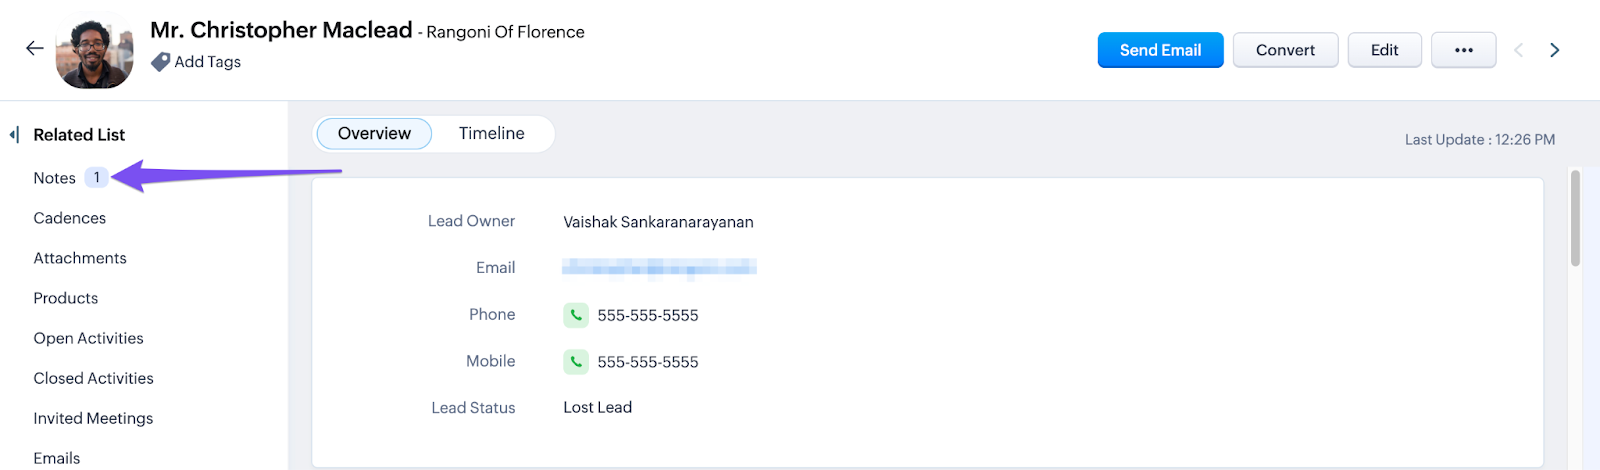This screenshot has height=470, width=1600.
Task: Click the Convert button
Action: pos(1285,50)
